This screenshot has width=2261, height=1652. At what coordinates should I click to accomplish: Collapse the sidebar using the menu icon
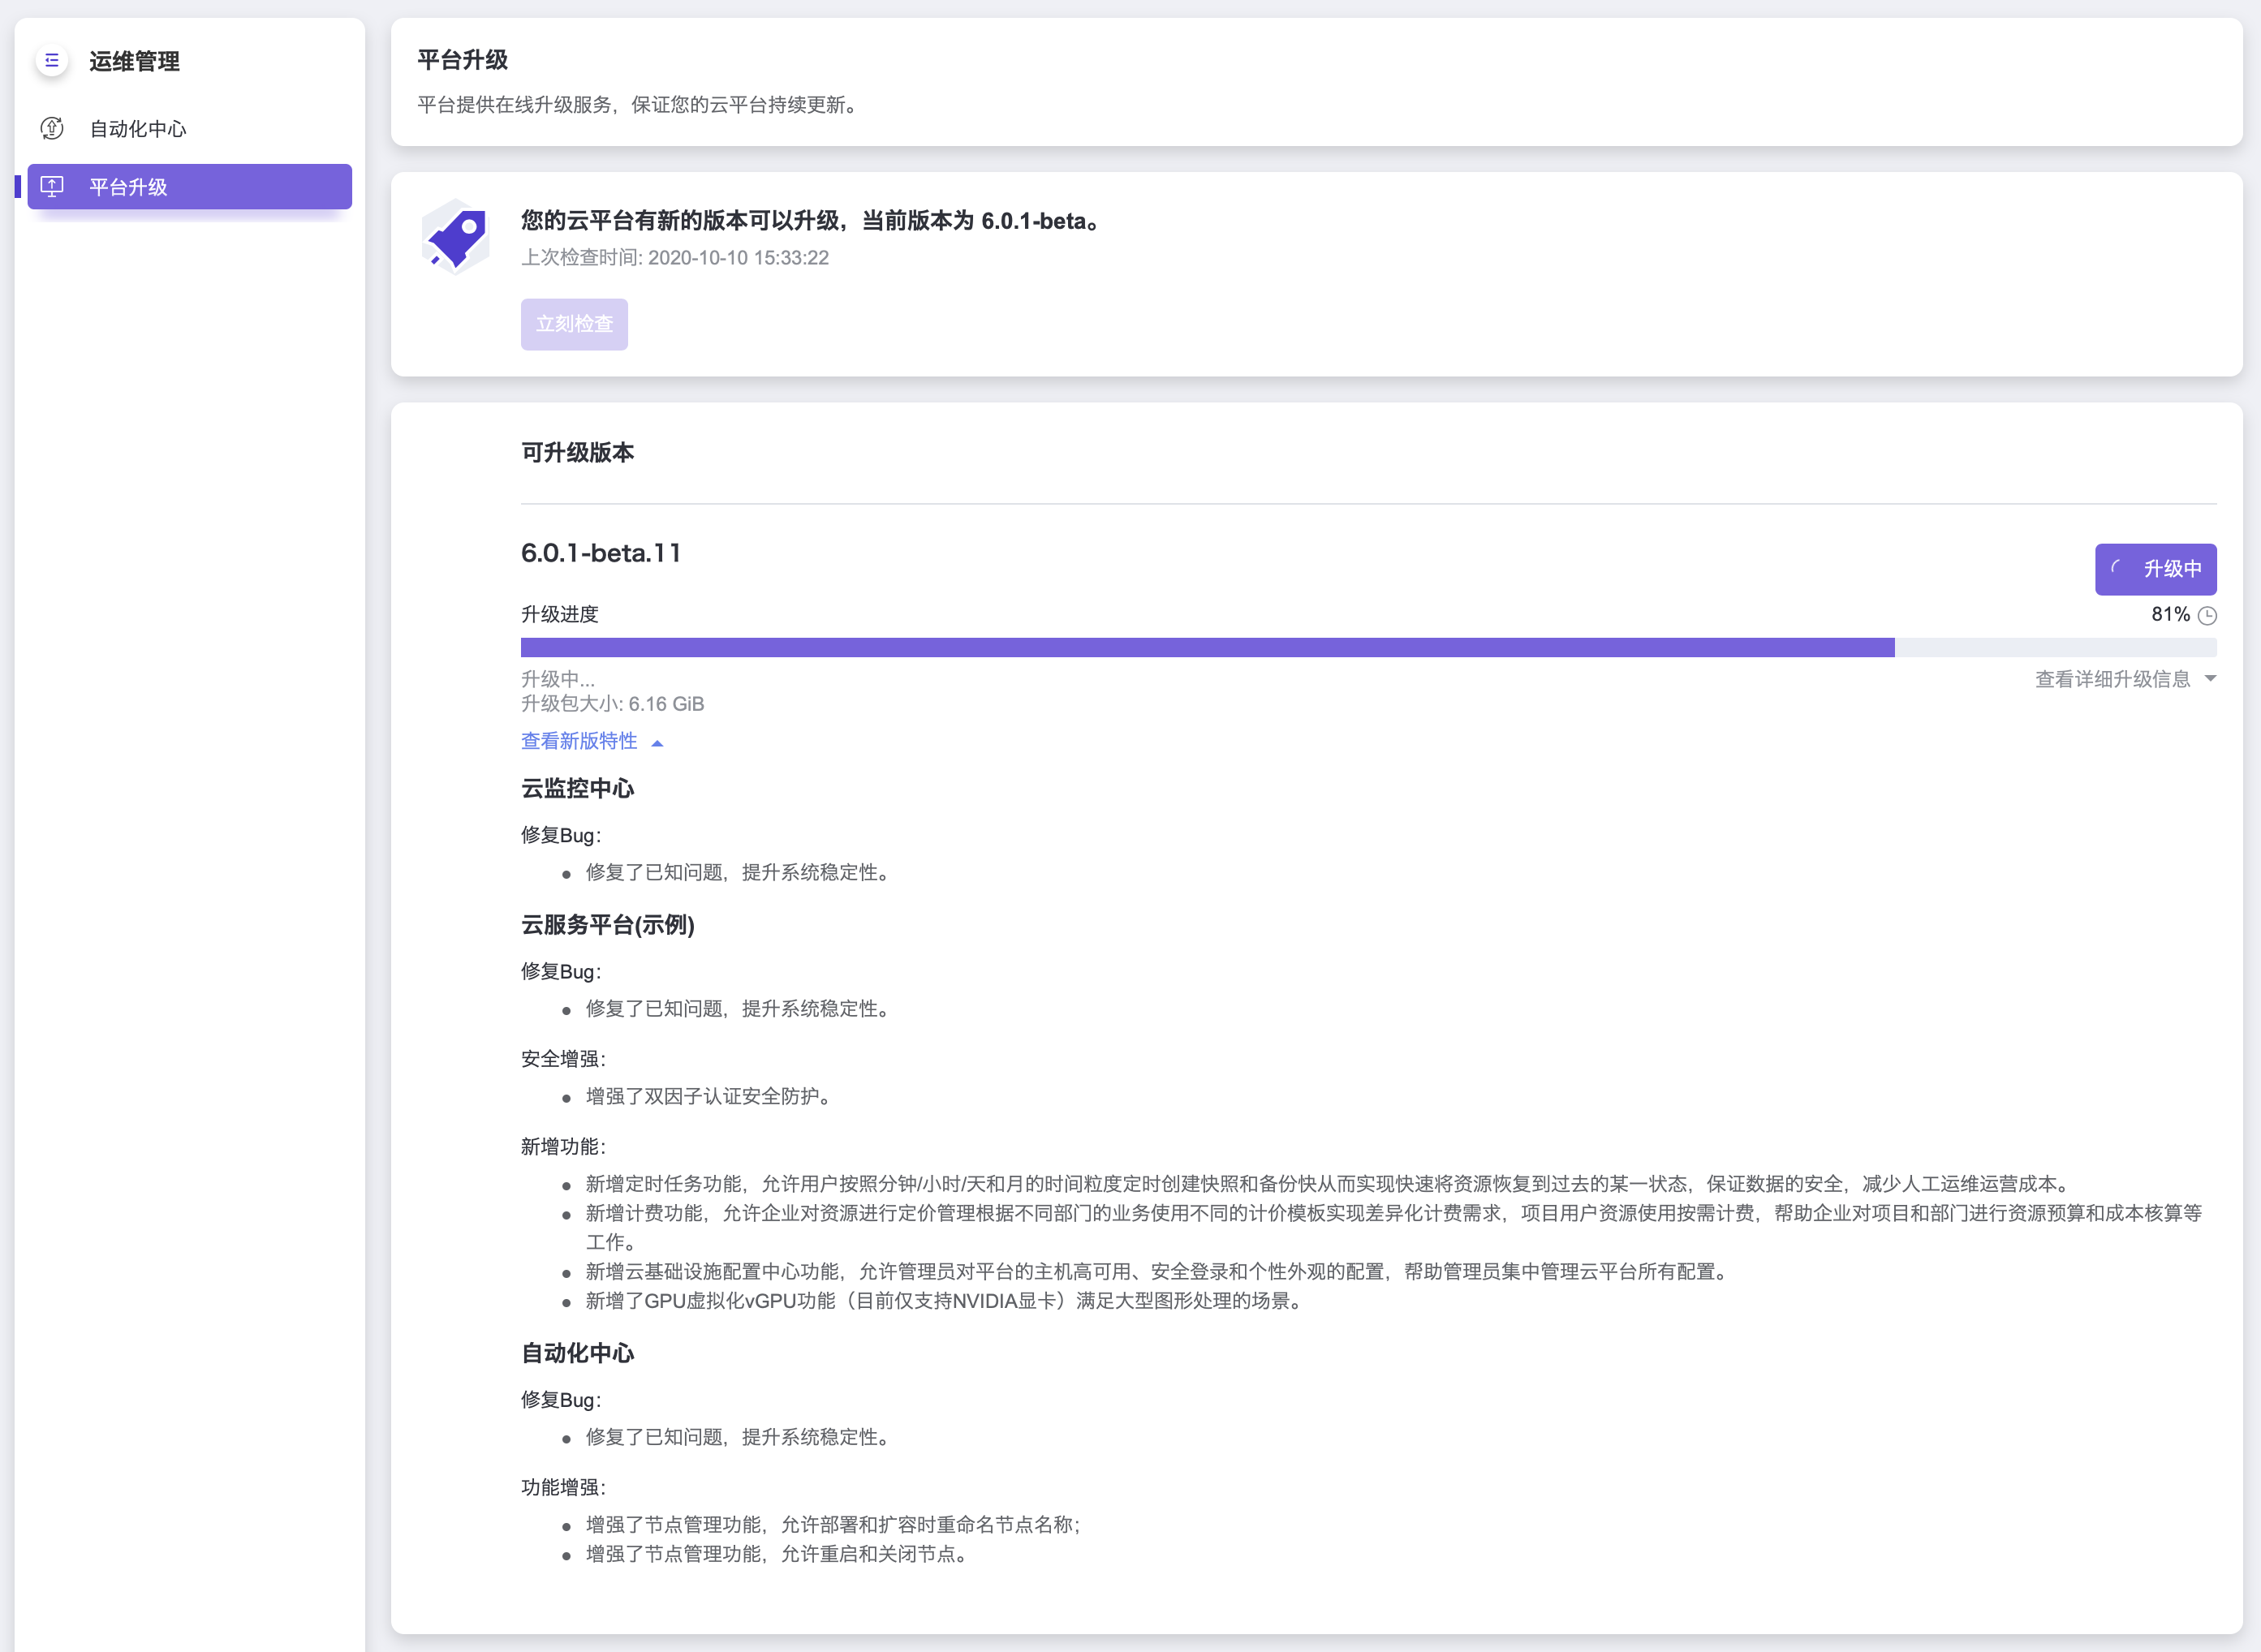[52, 61]
